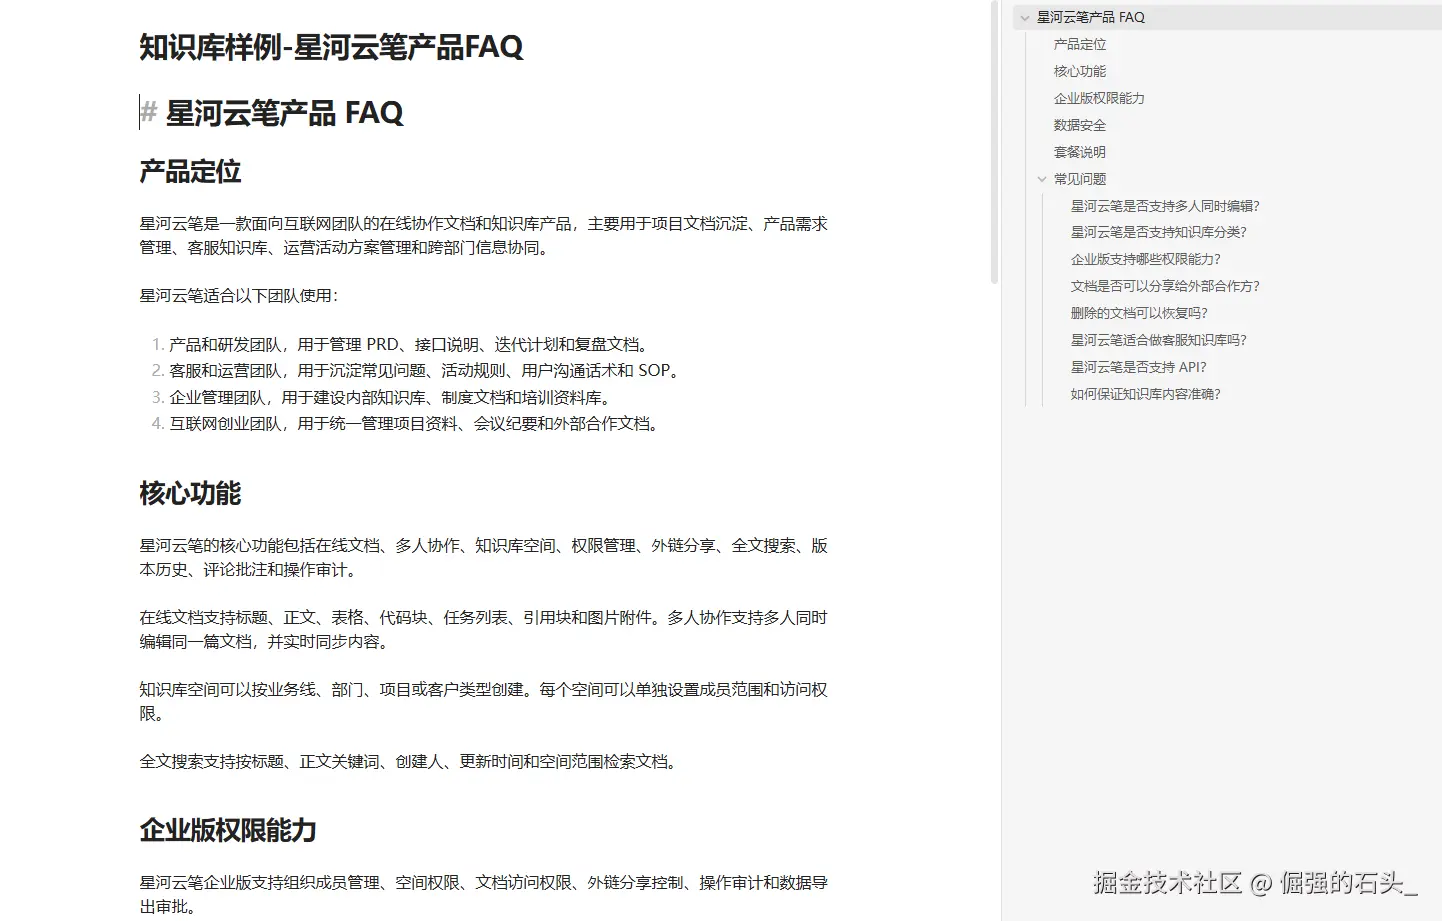This screenshot has height=921, width=1442.
Task: Go to 数据安全 outline entry
Action: point(1080,125)
